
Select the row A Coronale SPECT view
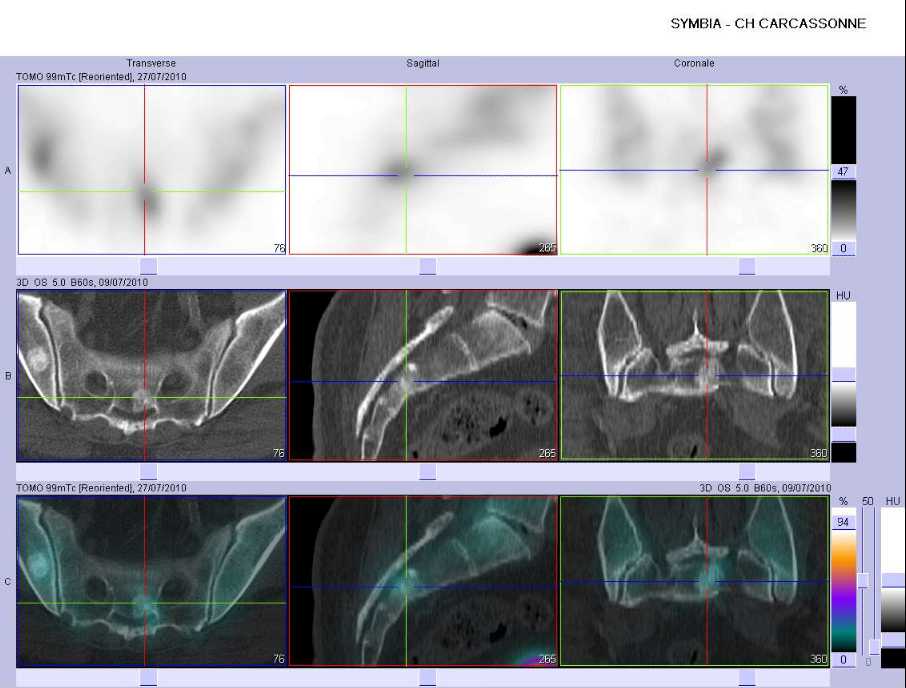[x=695, y=170]
